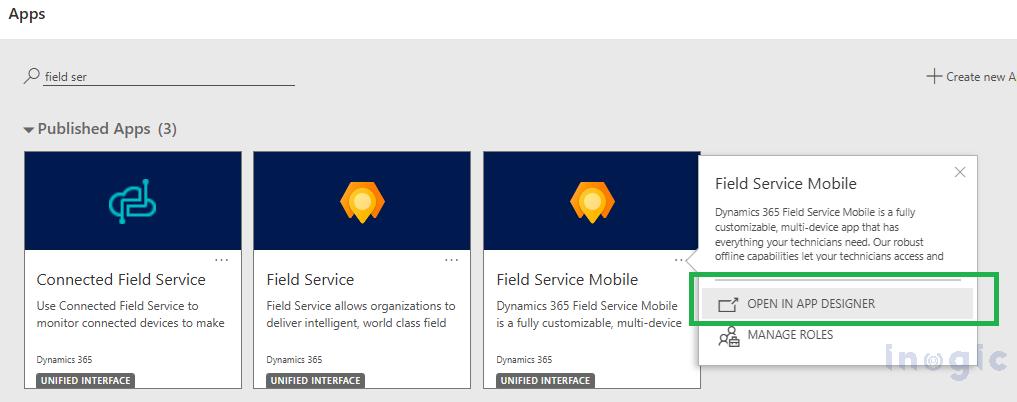Click the Apps page heading
The width and height of the screenshot is (1017, 402).
27,14
